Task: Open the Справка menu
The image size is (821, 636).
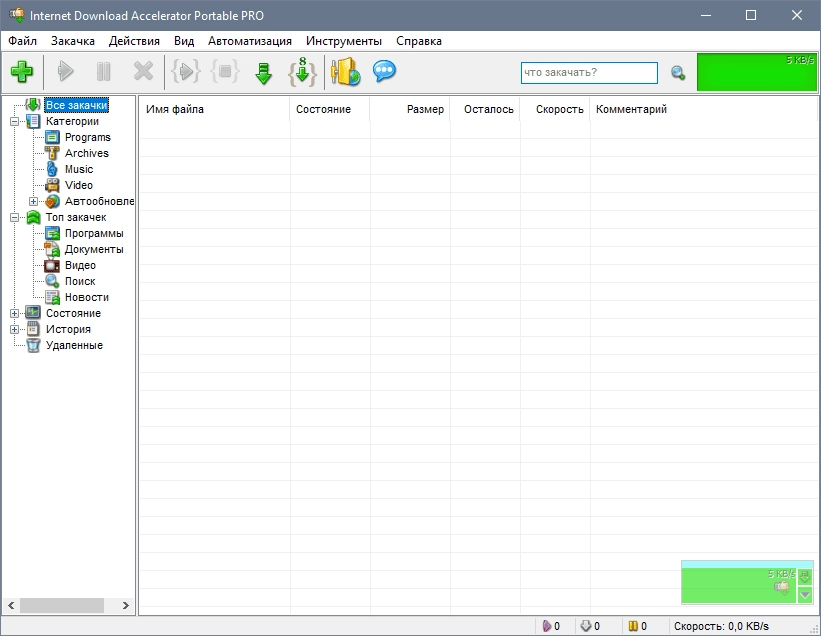Action: pos(419,41)
